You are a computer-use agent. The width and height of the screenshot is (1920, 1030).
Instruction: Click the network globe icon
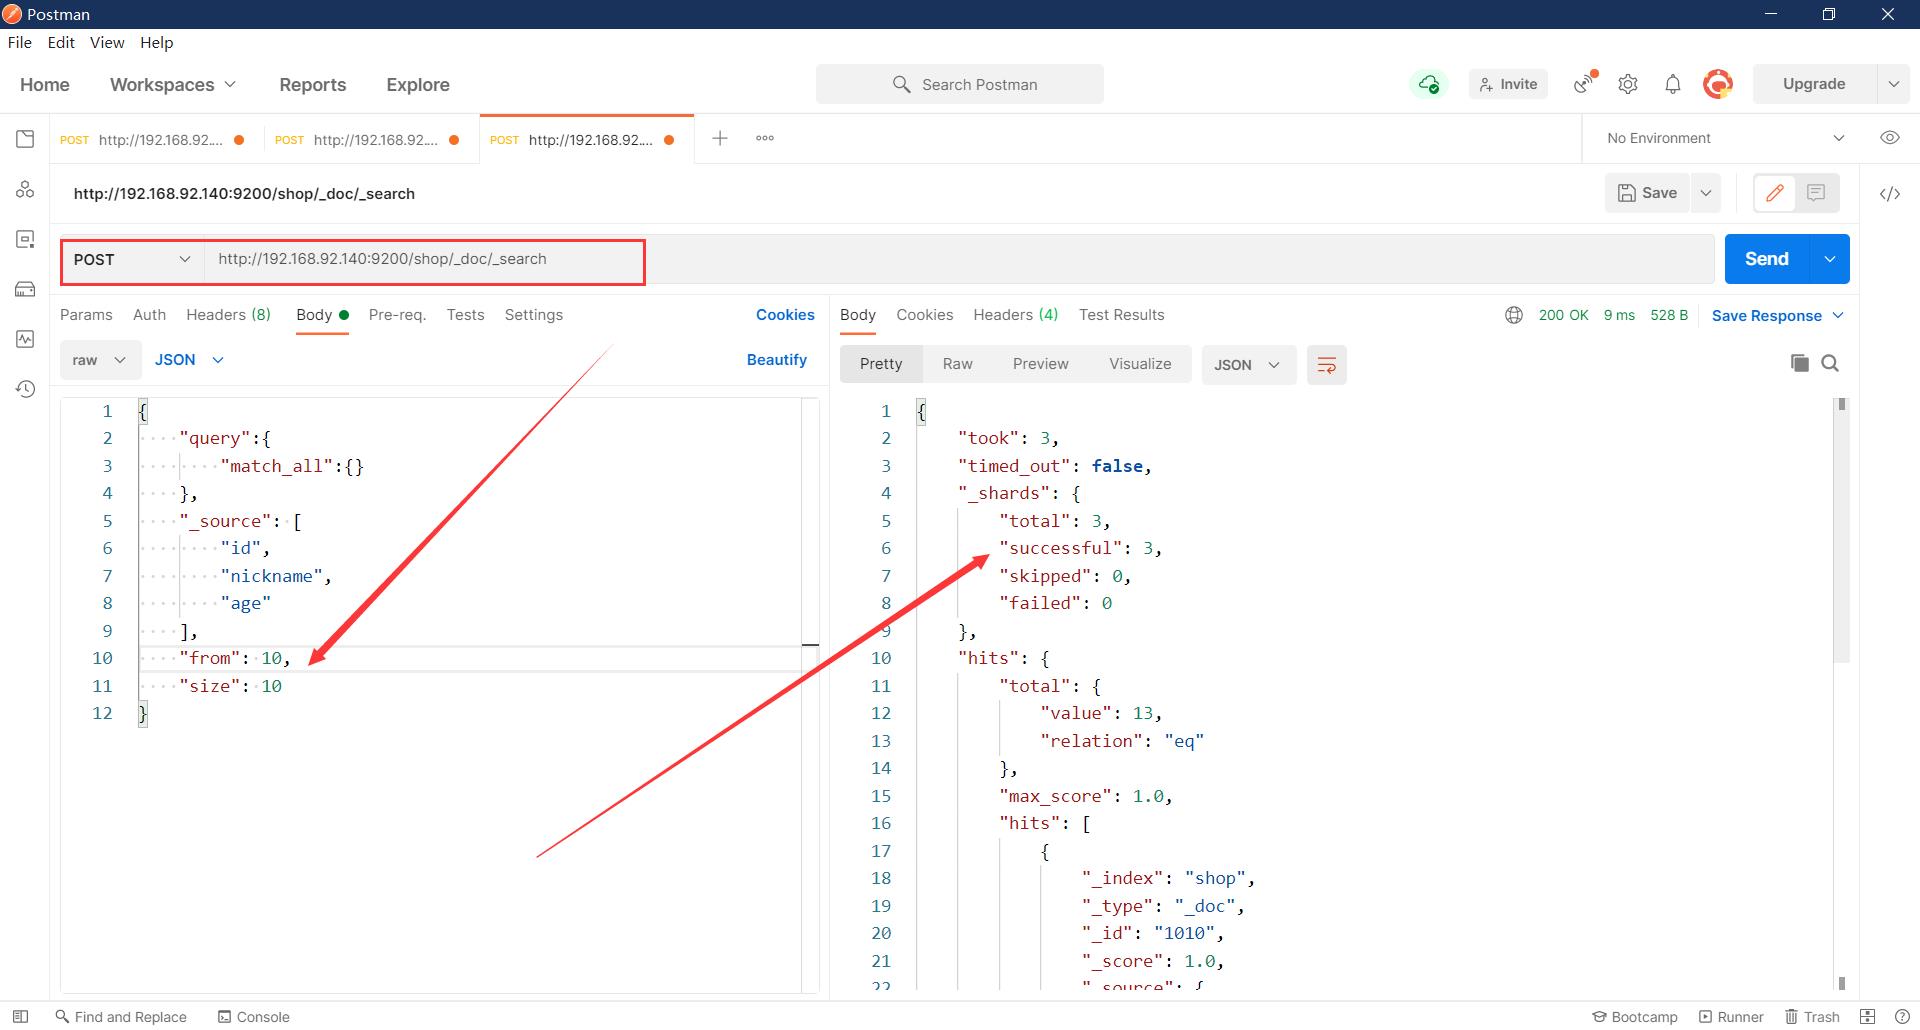1514,315
